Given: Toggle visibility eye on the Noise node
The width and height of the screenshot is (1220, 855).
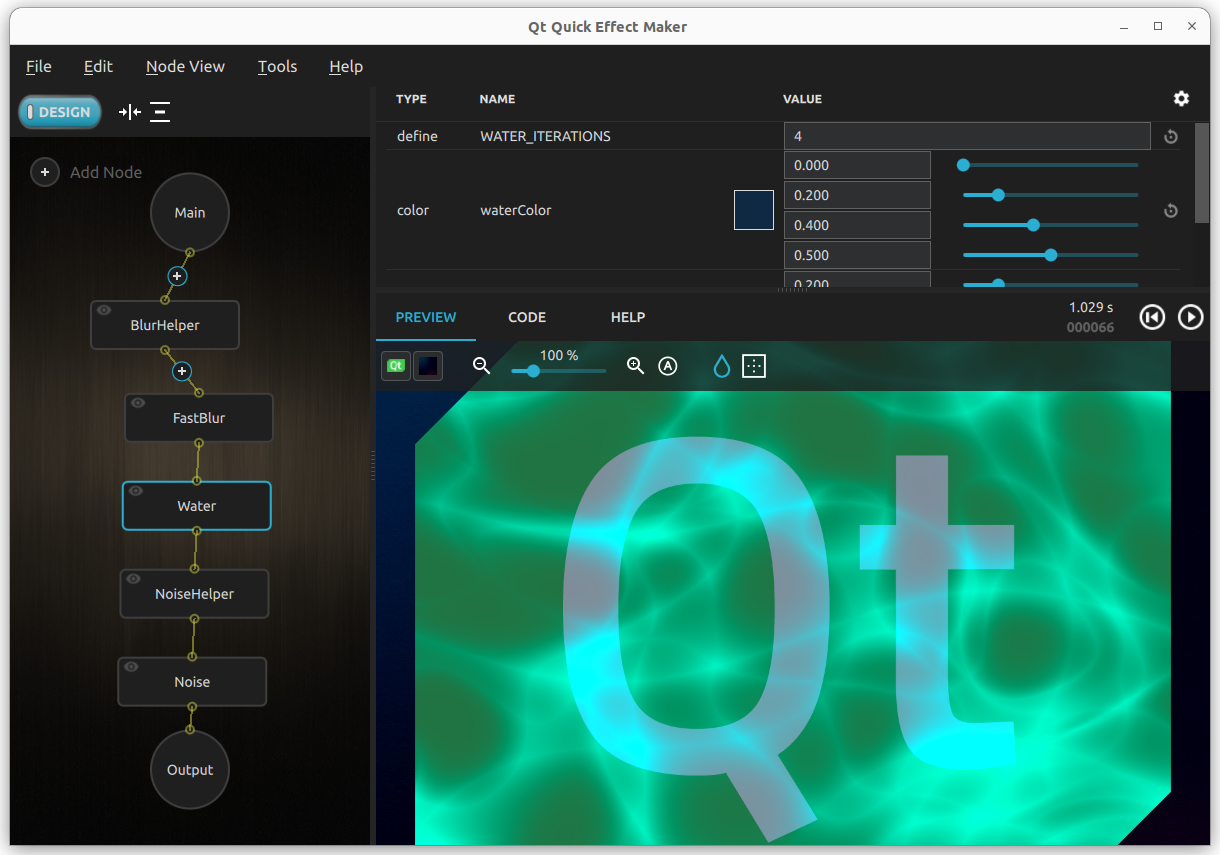Looking at the screenshot, I should 131,667.
